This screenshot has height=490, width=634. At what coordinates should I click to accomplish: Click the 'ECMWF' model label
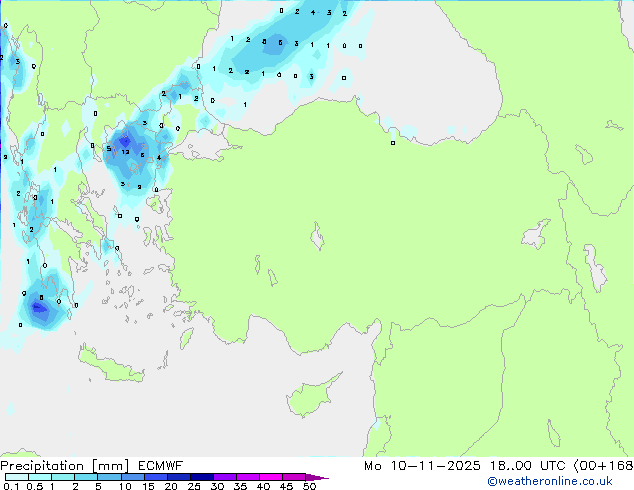pyautogui.click(x=161, y=466)
